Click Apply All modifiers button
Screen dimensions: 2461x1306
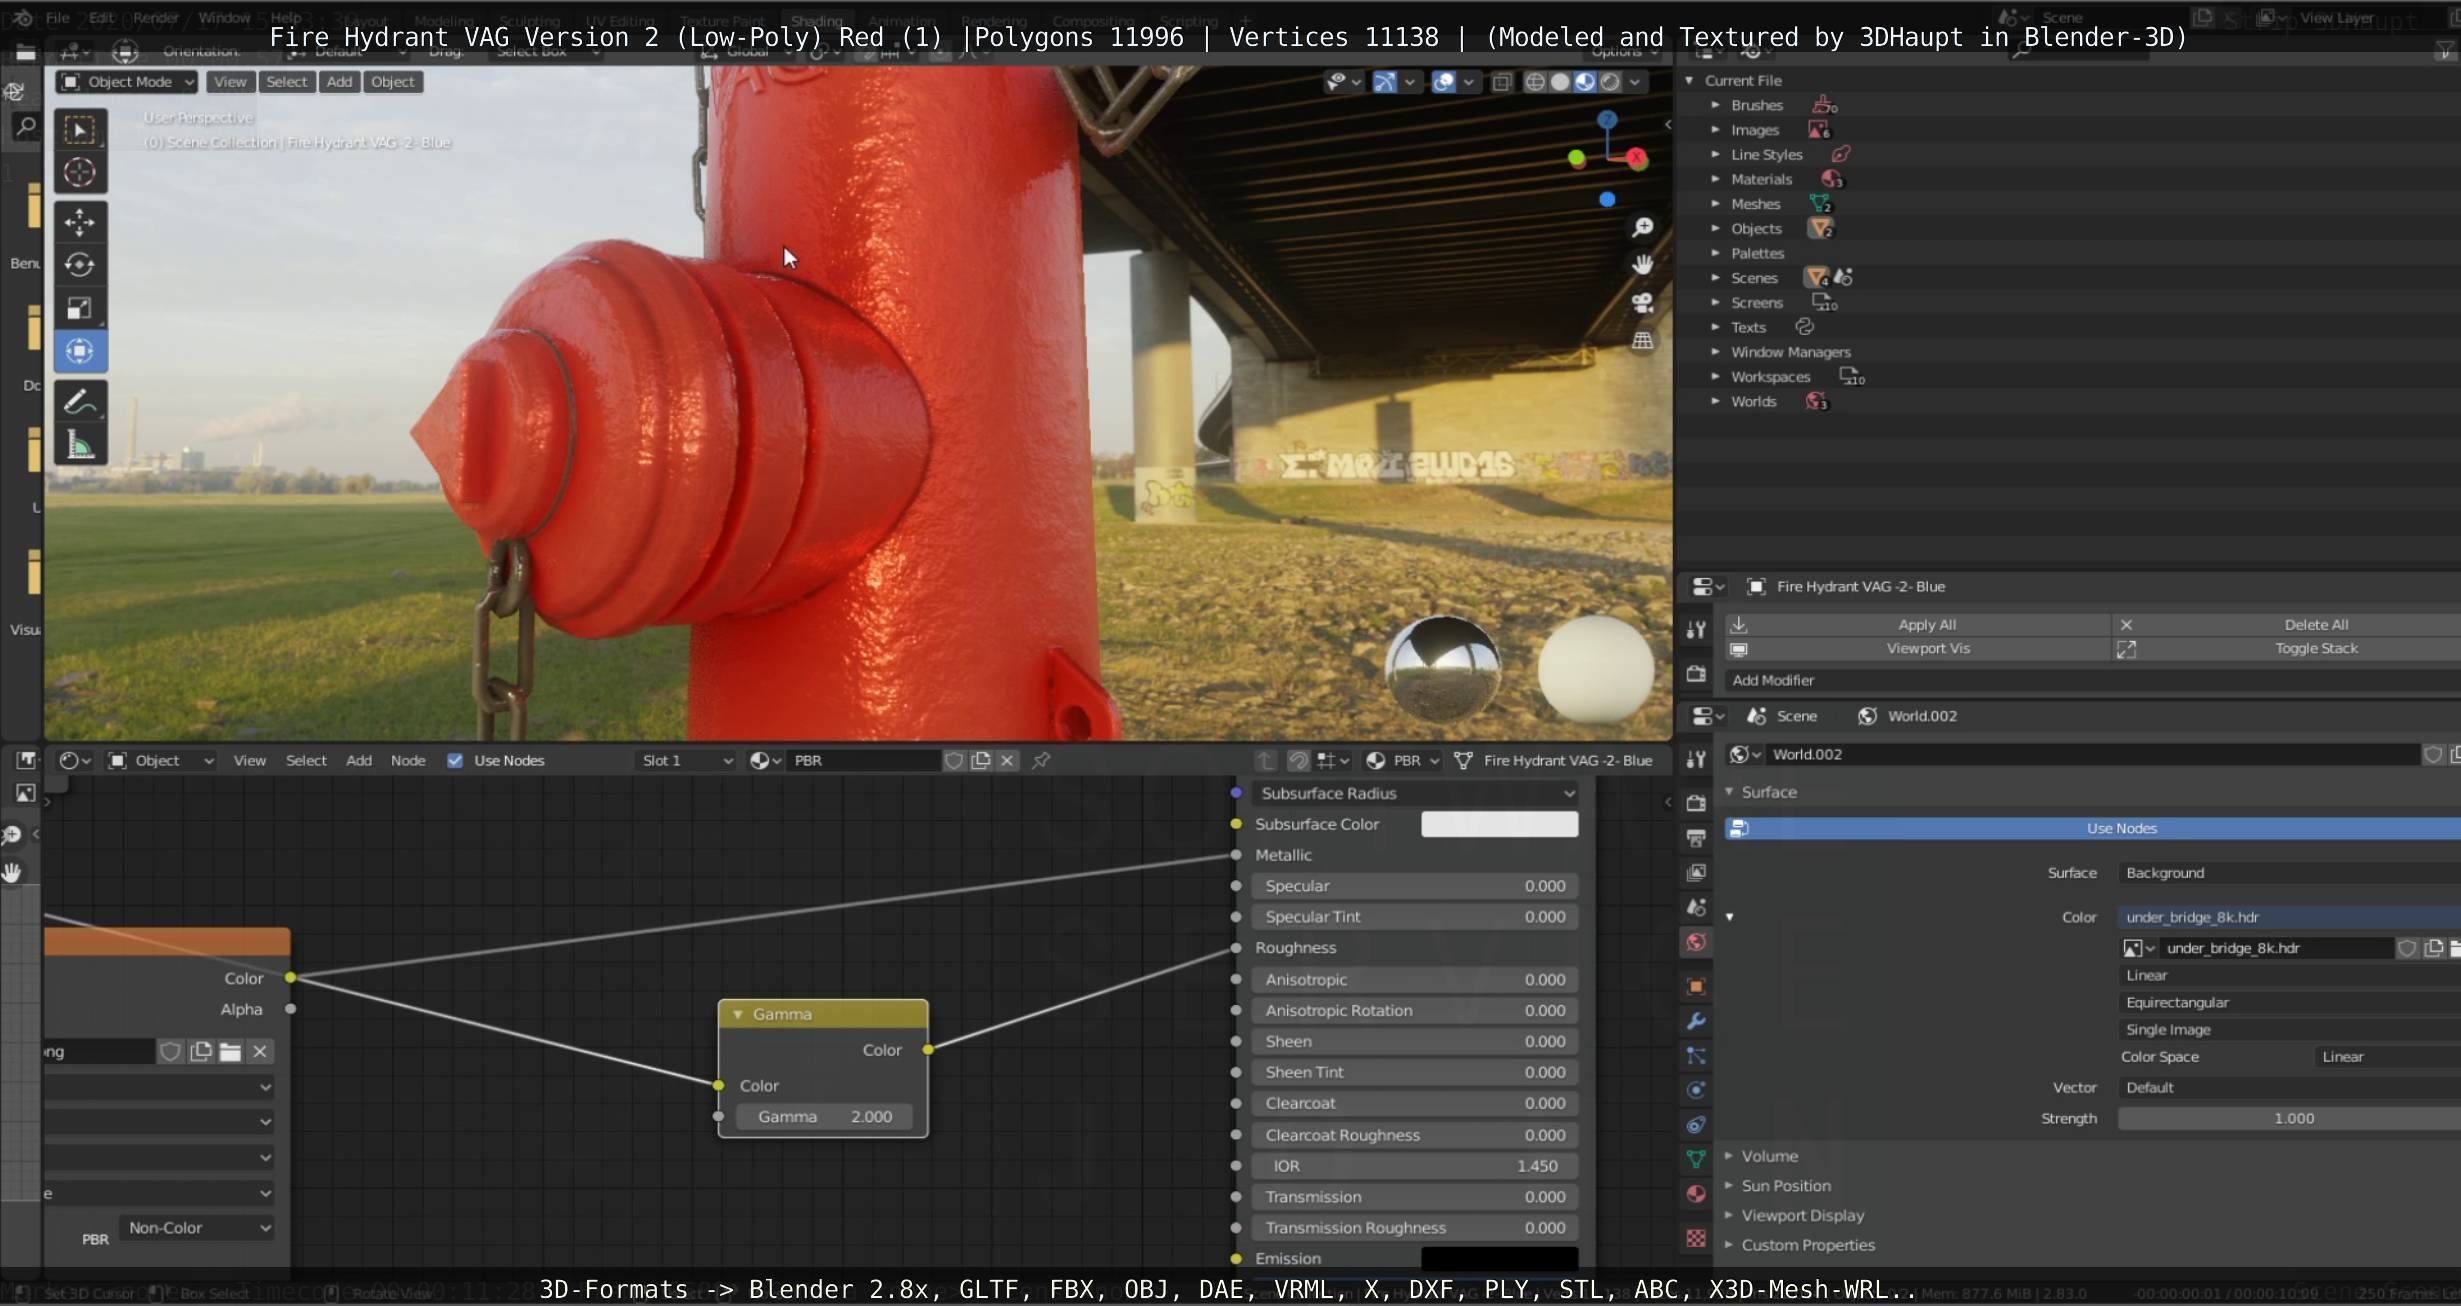(x=1918, y=624)
